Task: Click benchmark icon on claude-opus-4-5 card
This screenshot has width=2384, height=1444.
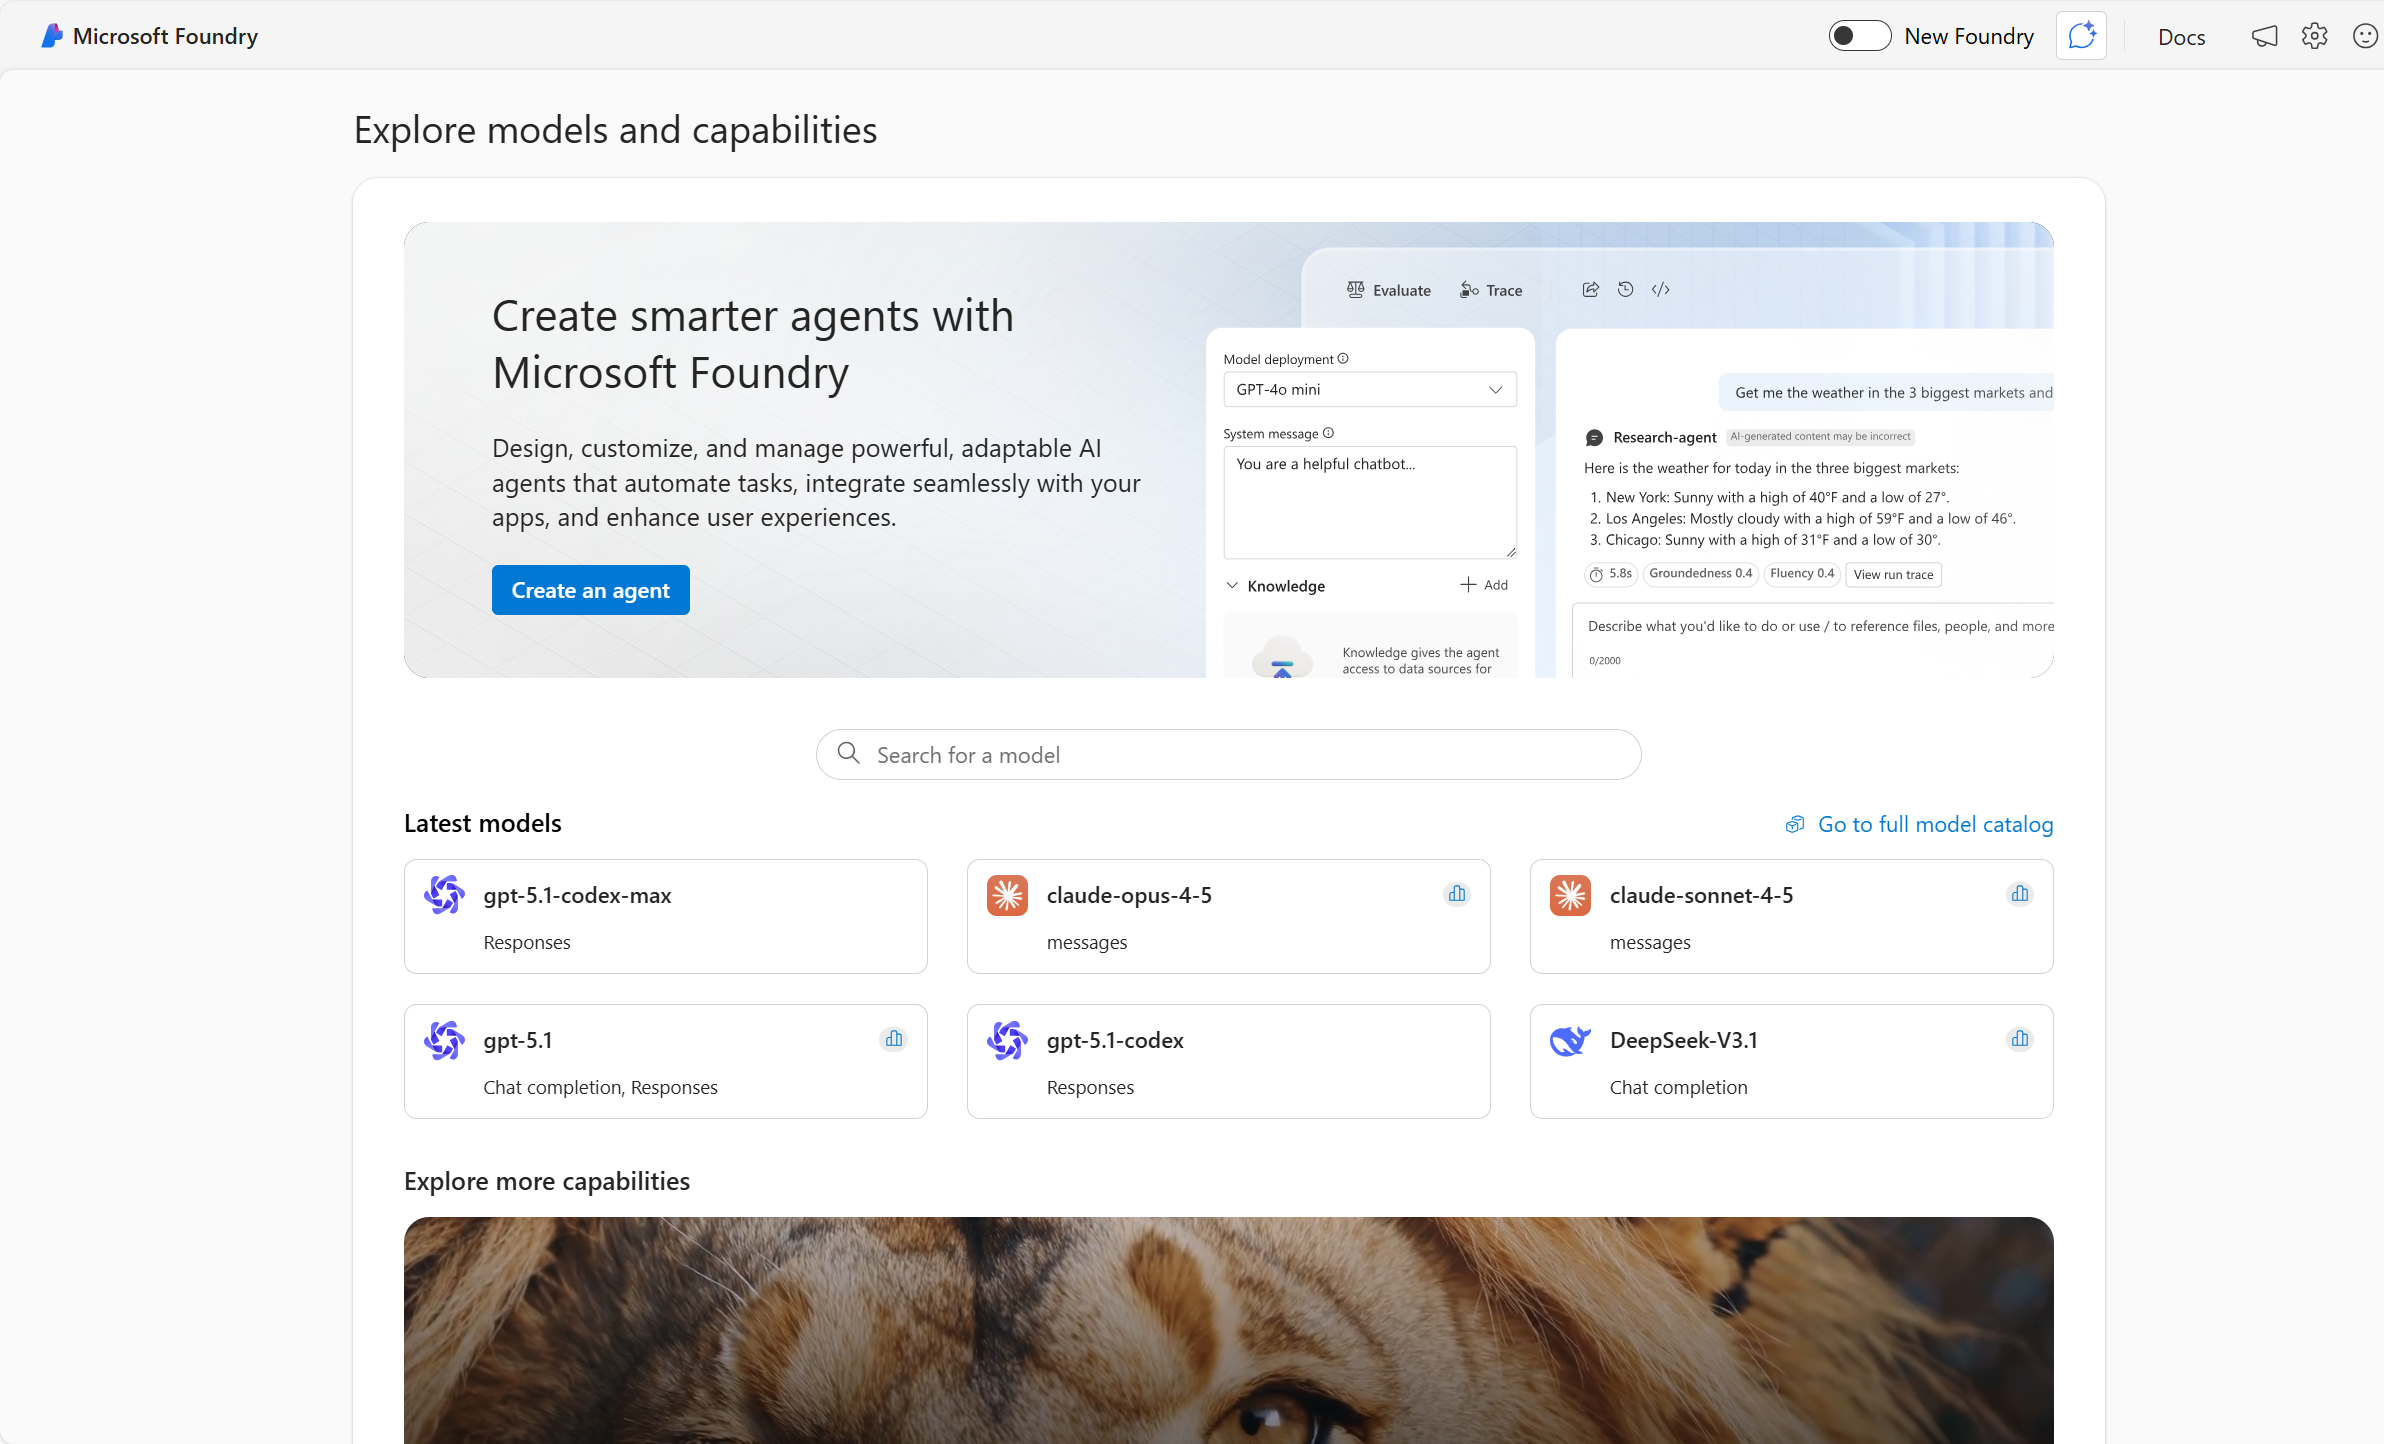Action: coord(1457,894)
